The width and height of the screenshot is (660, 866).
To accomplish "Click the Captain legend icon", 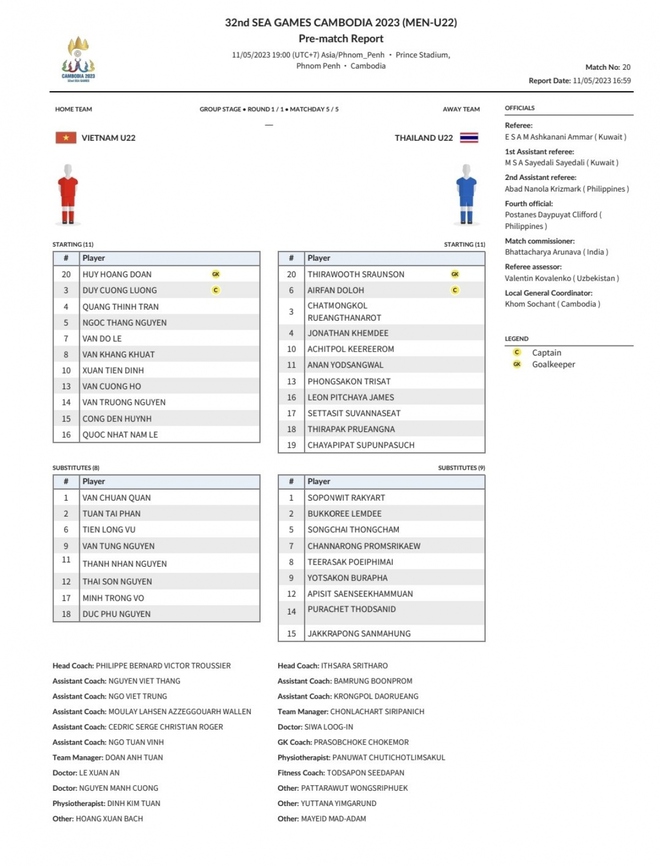I will click(x=517, y=352).
